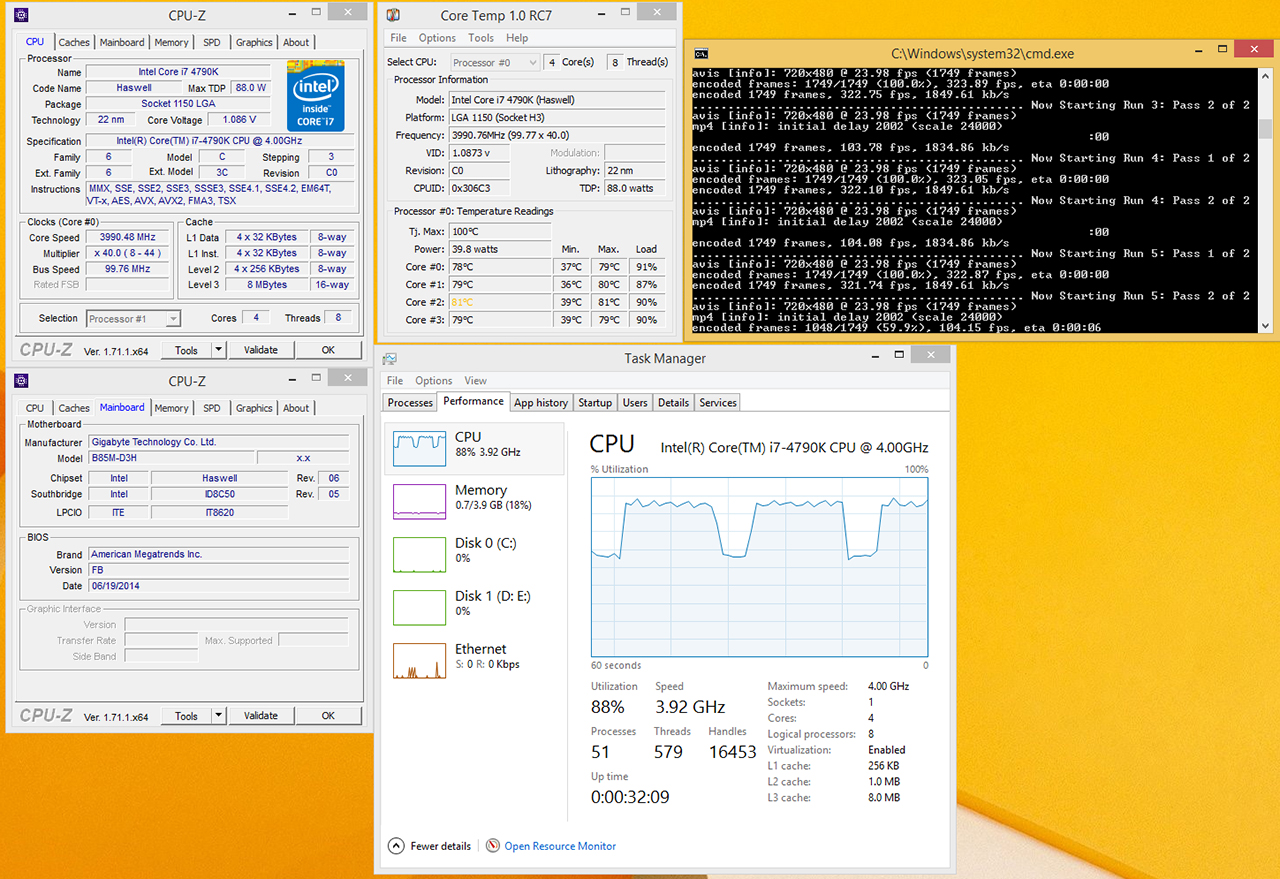1280x879 pixels.
Task: Open Tools dropdown arrow in upper CPU-Z window
Action: pyautogui.click(x=217, y=350)
